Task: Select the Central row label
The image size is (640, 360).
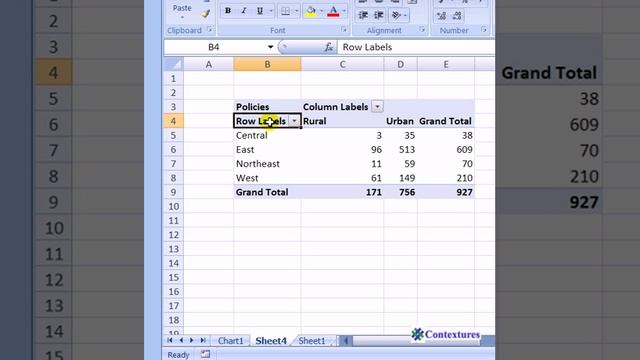Action: [267, 135]
